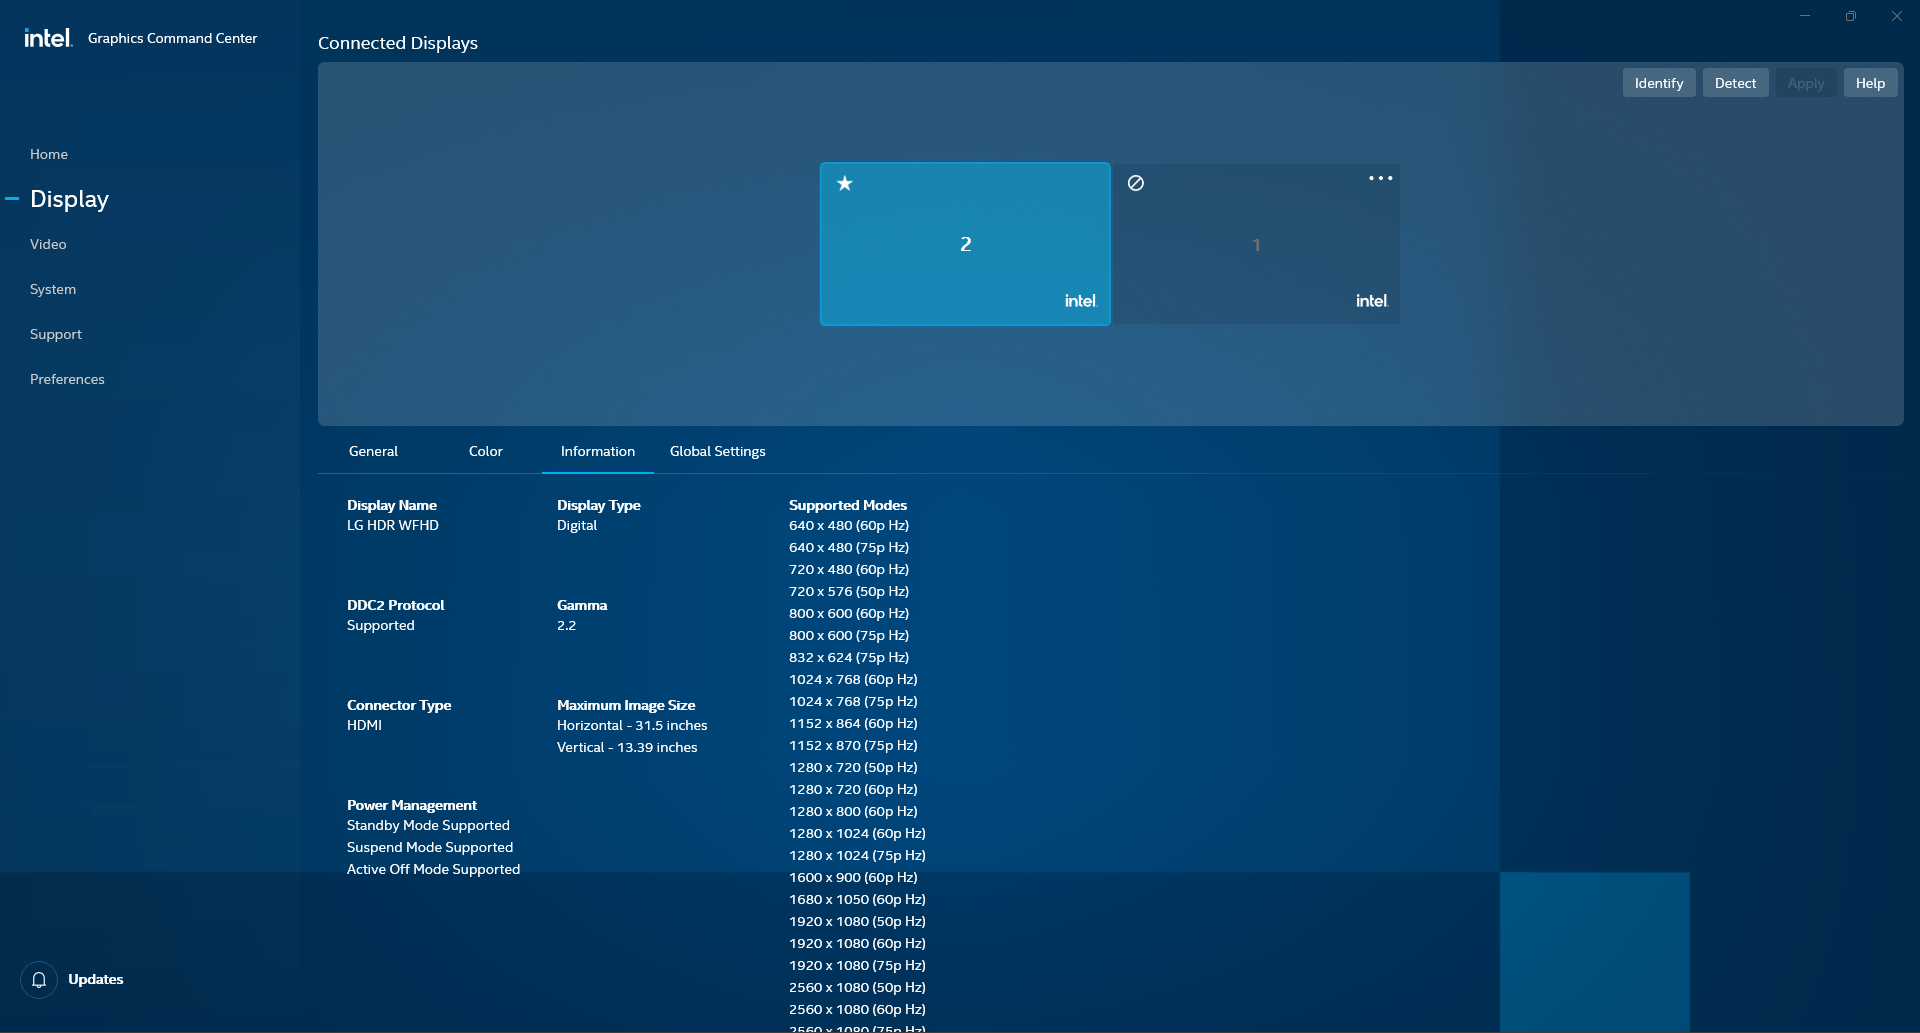The height and width of the screenshot is (1033, 1920).
Task: Select display 2 thumbnail
Action: coord(965,244)
